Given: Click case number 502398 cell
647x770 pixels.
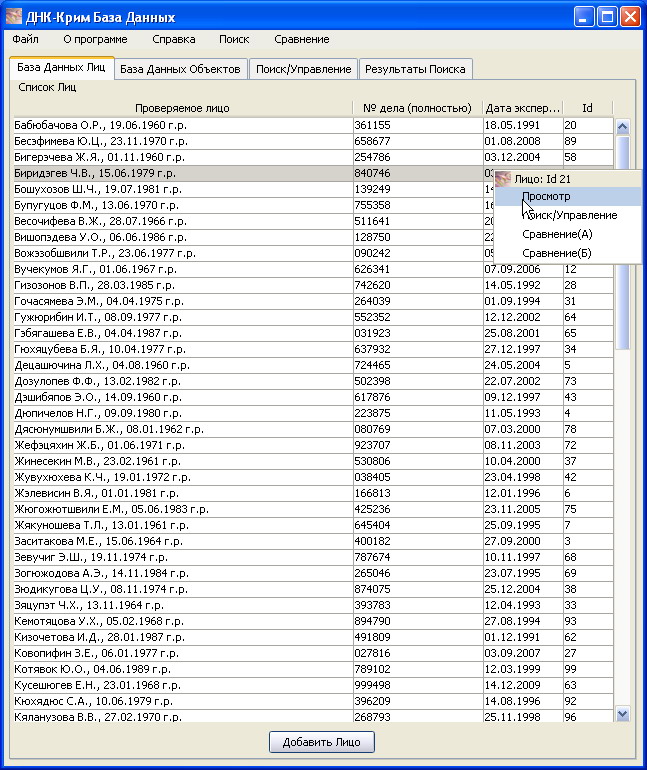Looking at the screenshot, I should coord(418,381).
